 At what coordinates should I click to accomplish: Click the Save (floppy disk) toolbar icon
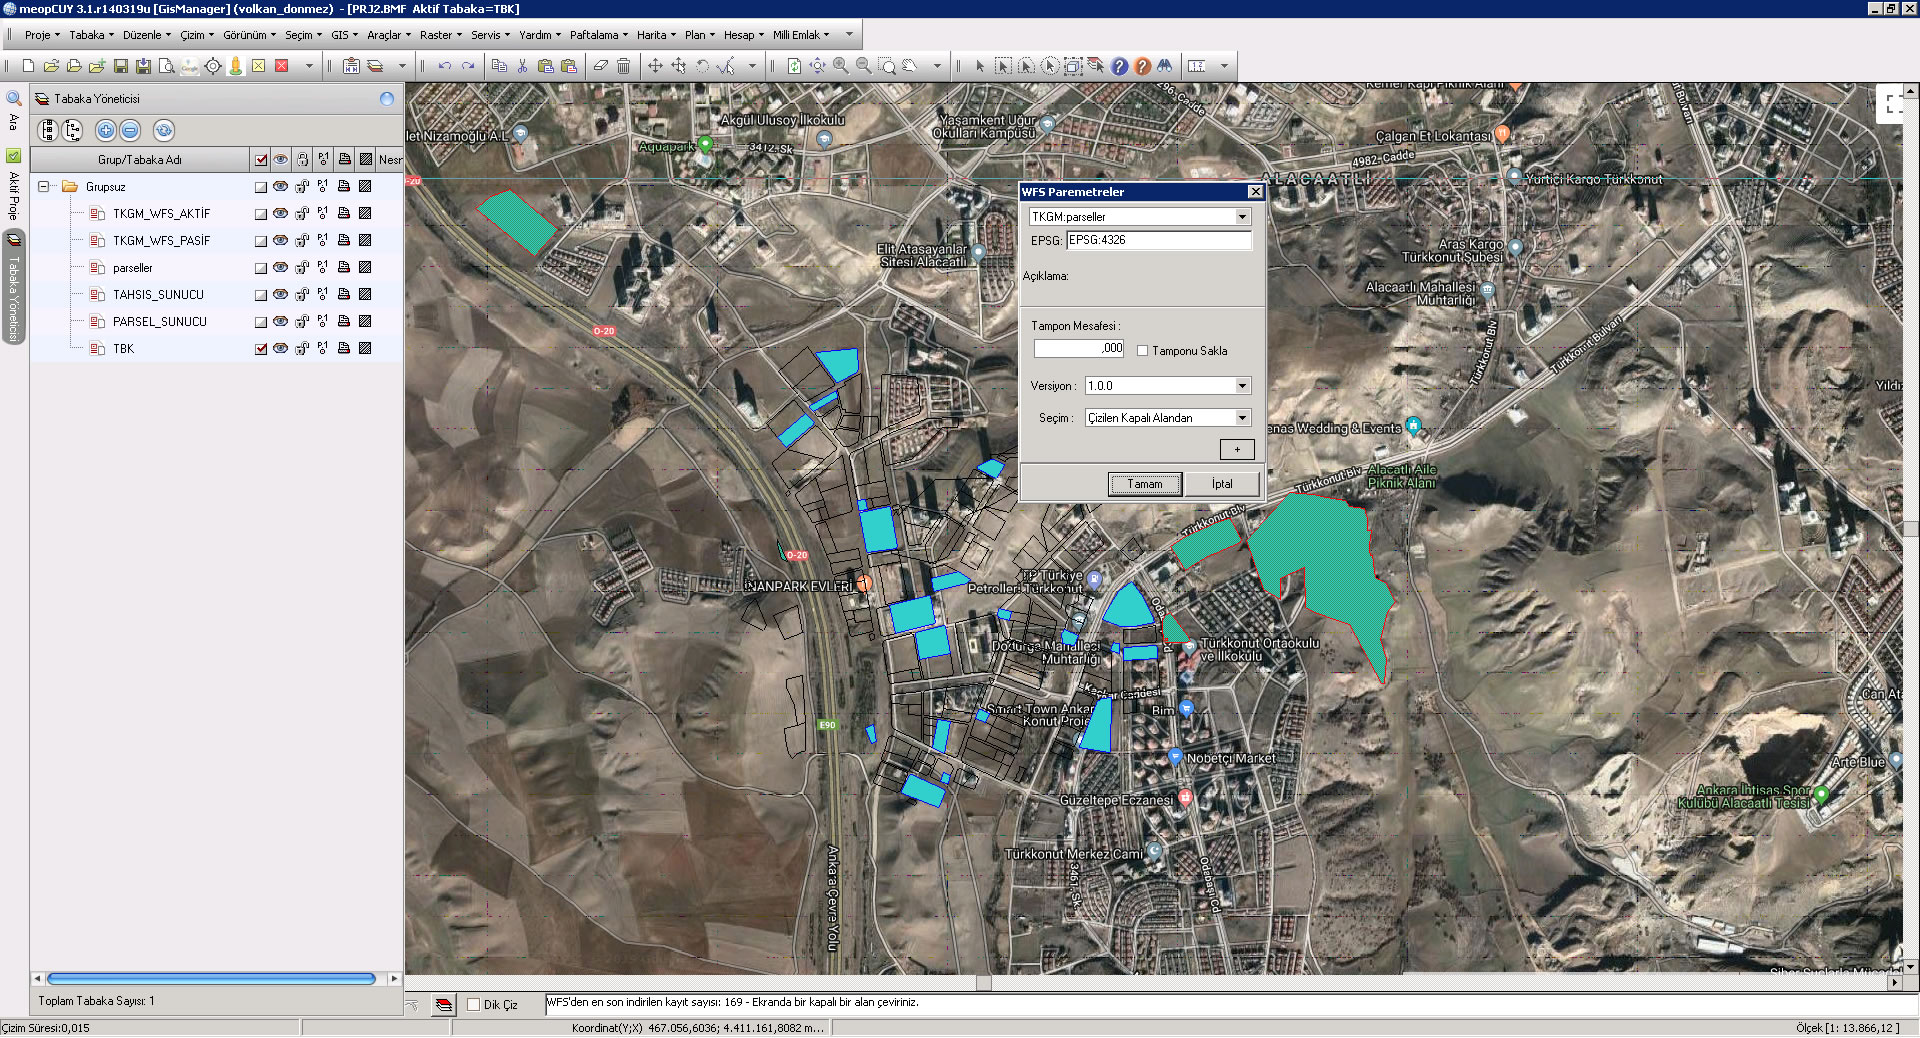click(120, 66)
